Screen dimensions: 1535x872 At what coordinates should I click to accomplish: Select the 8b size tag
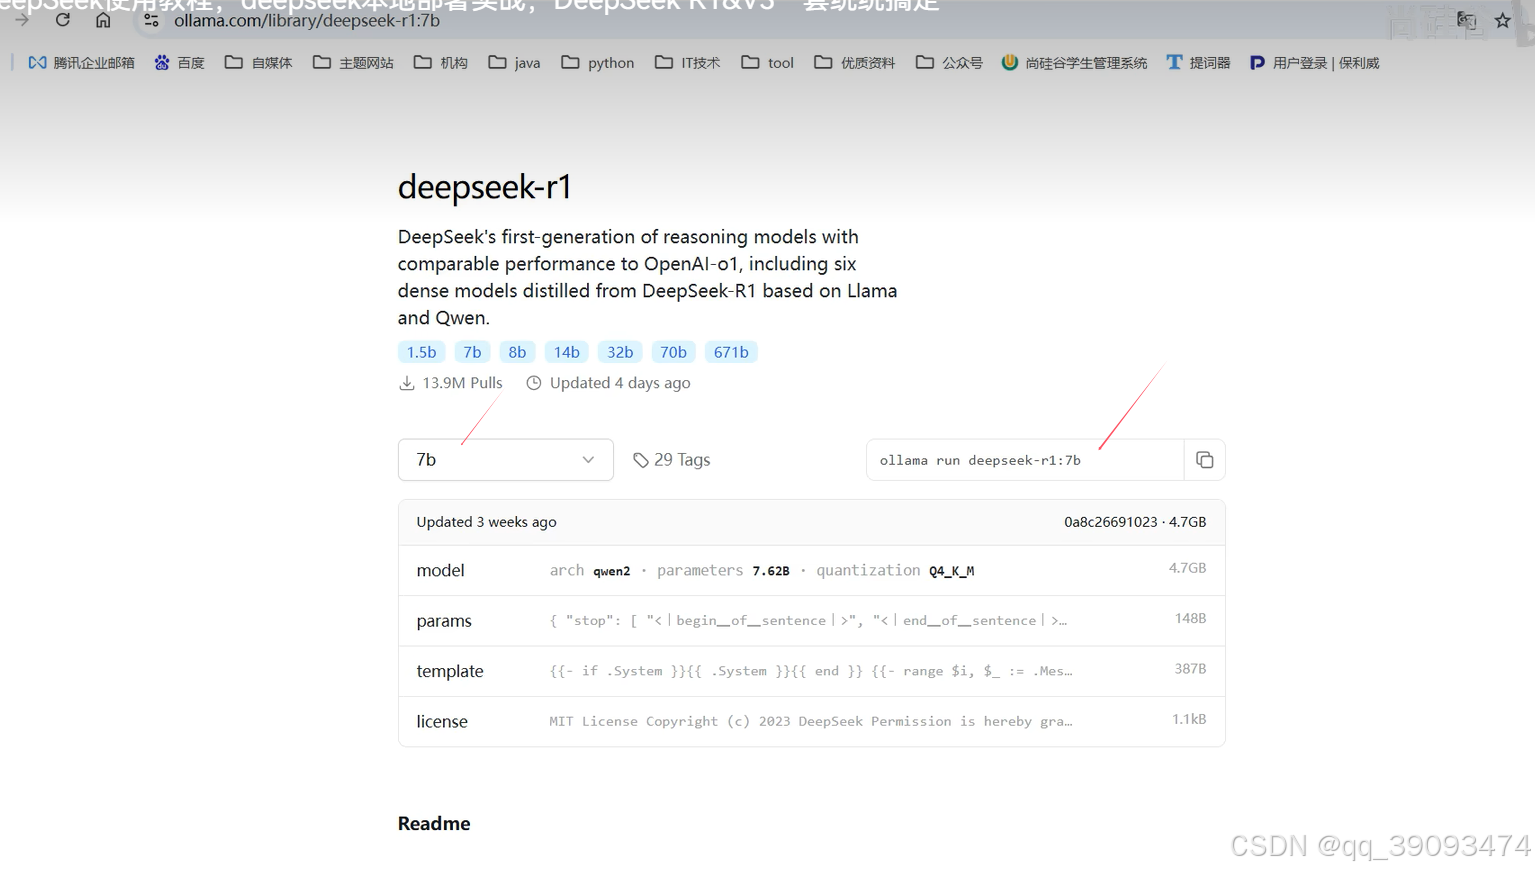pos(517,352)
